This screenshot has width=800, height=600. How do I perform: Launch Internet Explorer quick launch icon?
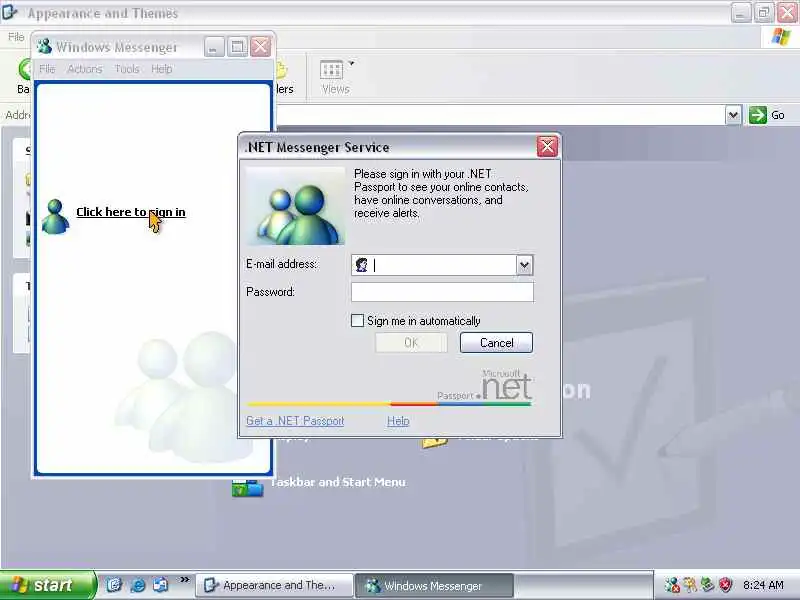(x=138, y=585)
